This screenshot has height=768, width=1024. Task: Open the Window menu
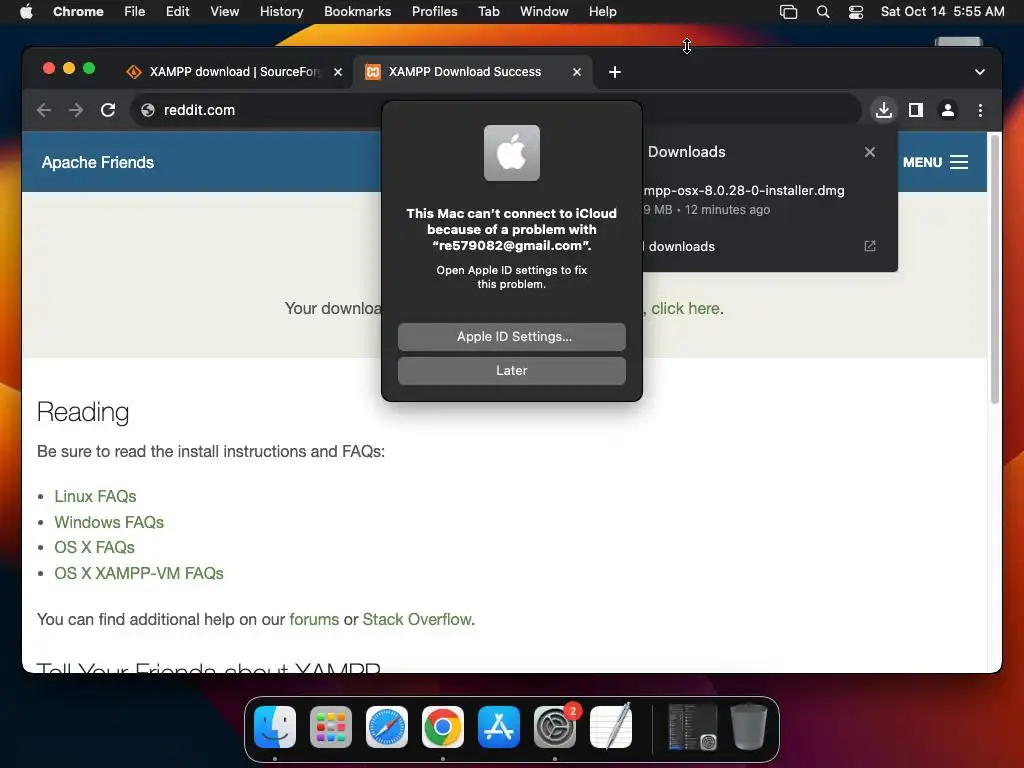(x=544, y=11)
